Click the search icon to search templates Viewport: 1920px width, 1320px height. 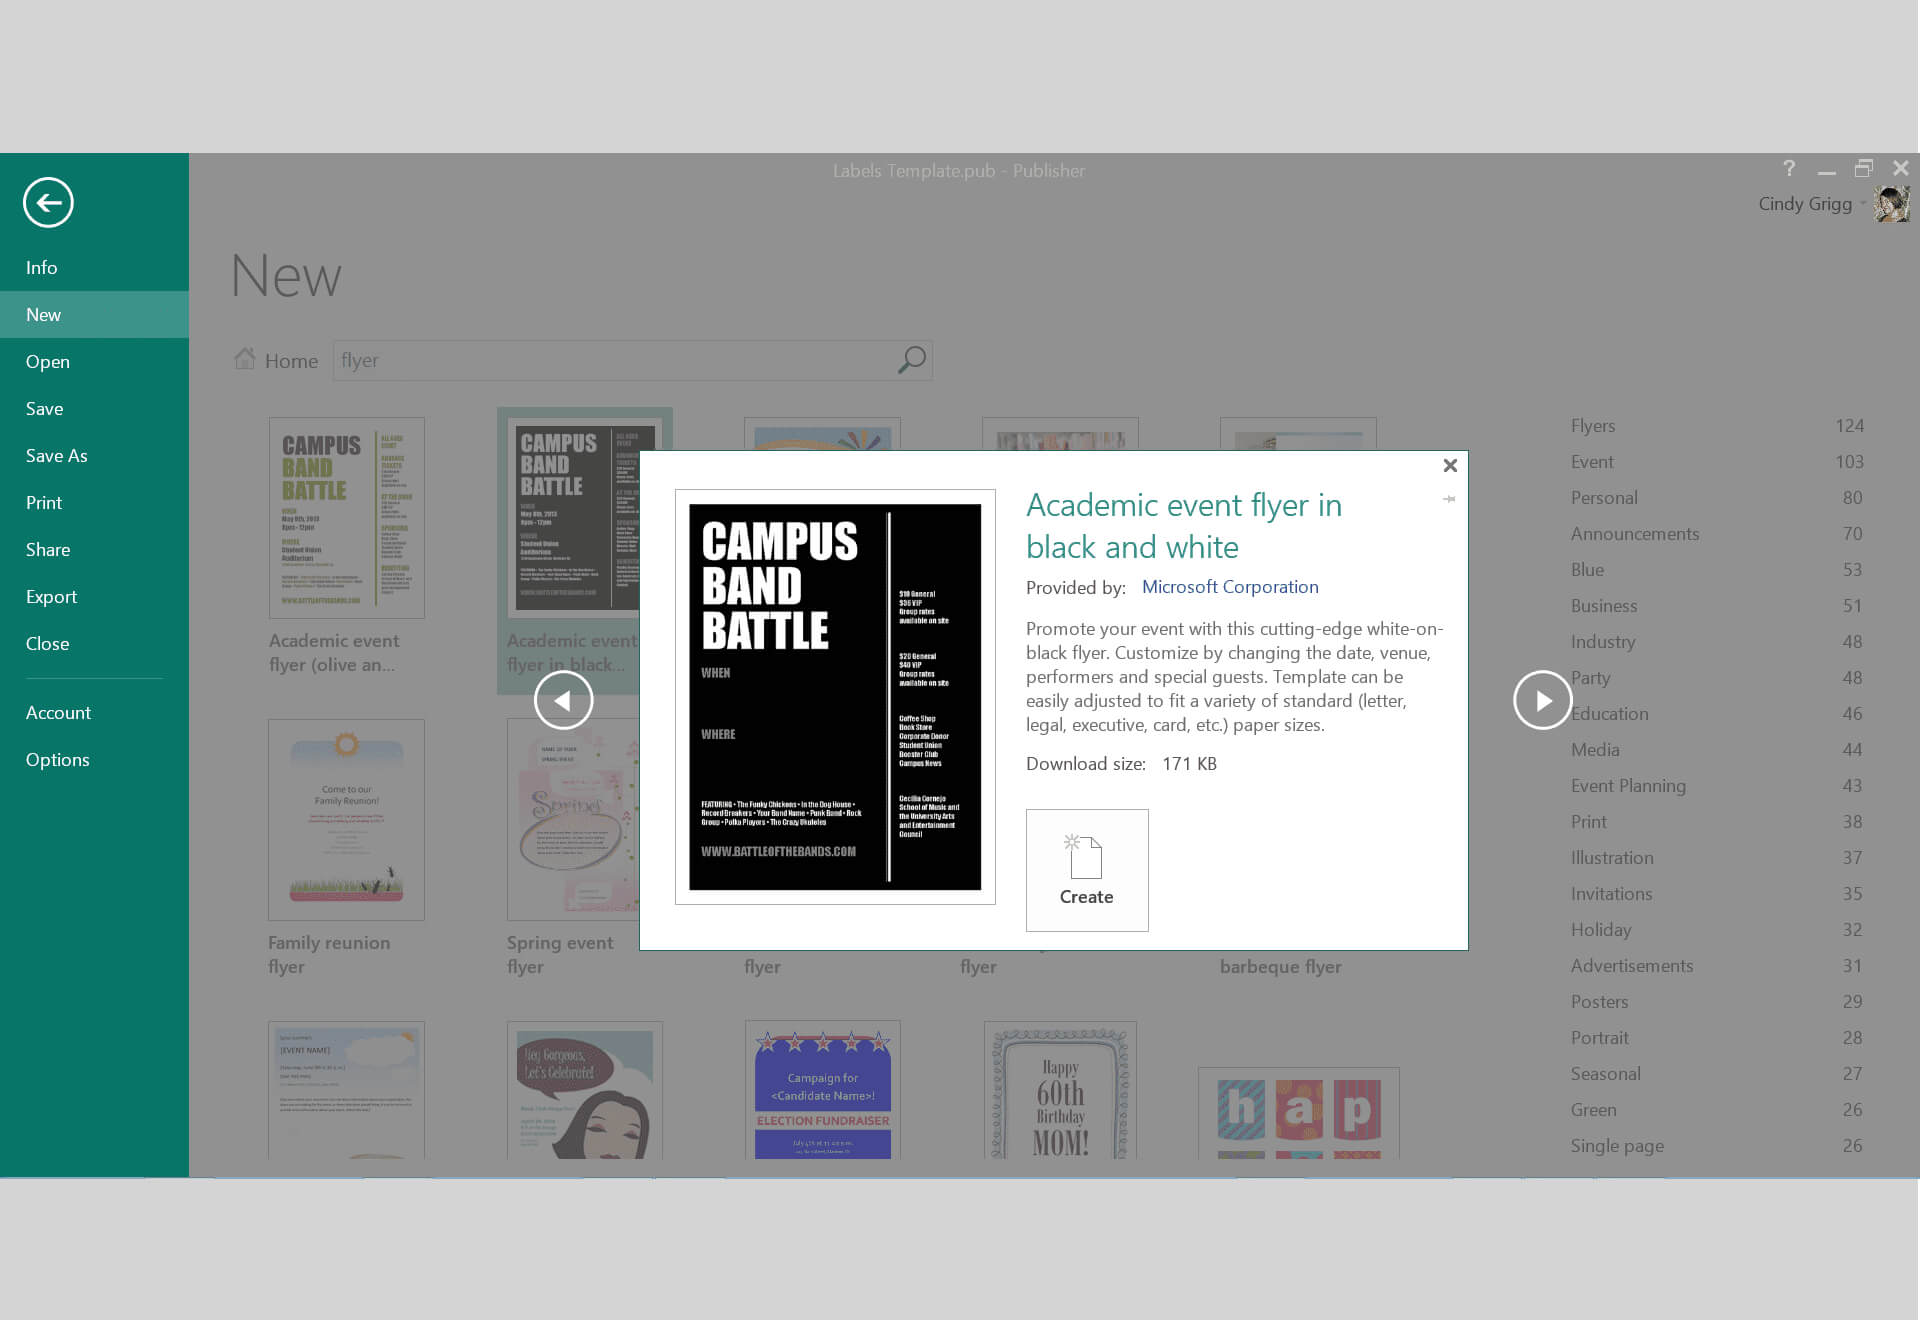coord(912,359)
